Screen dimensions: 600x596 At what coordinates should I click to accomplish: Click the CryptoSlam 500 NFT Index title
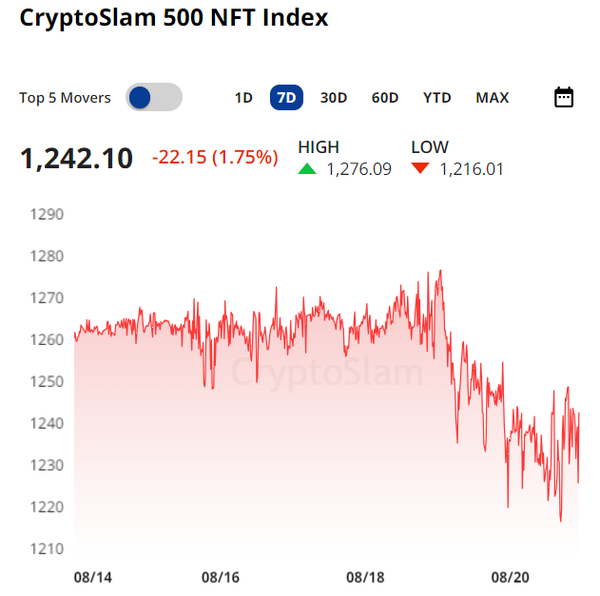click(x=174, y=19)
